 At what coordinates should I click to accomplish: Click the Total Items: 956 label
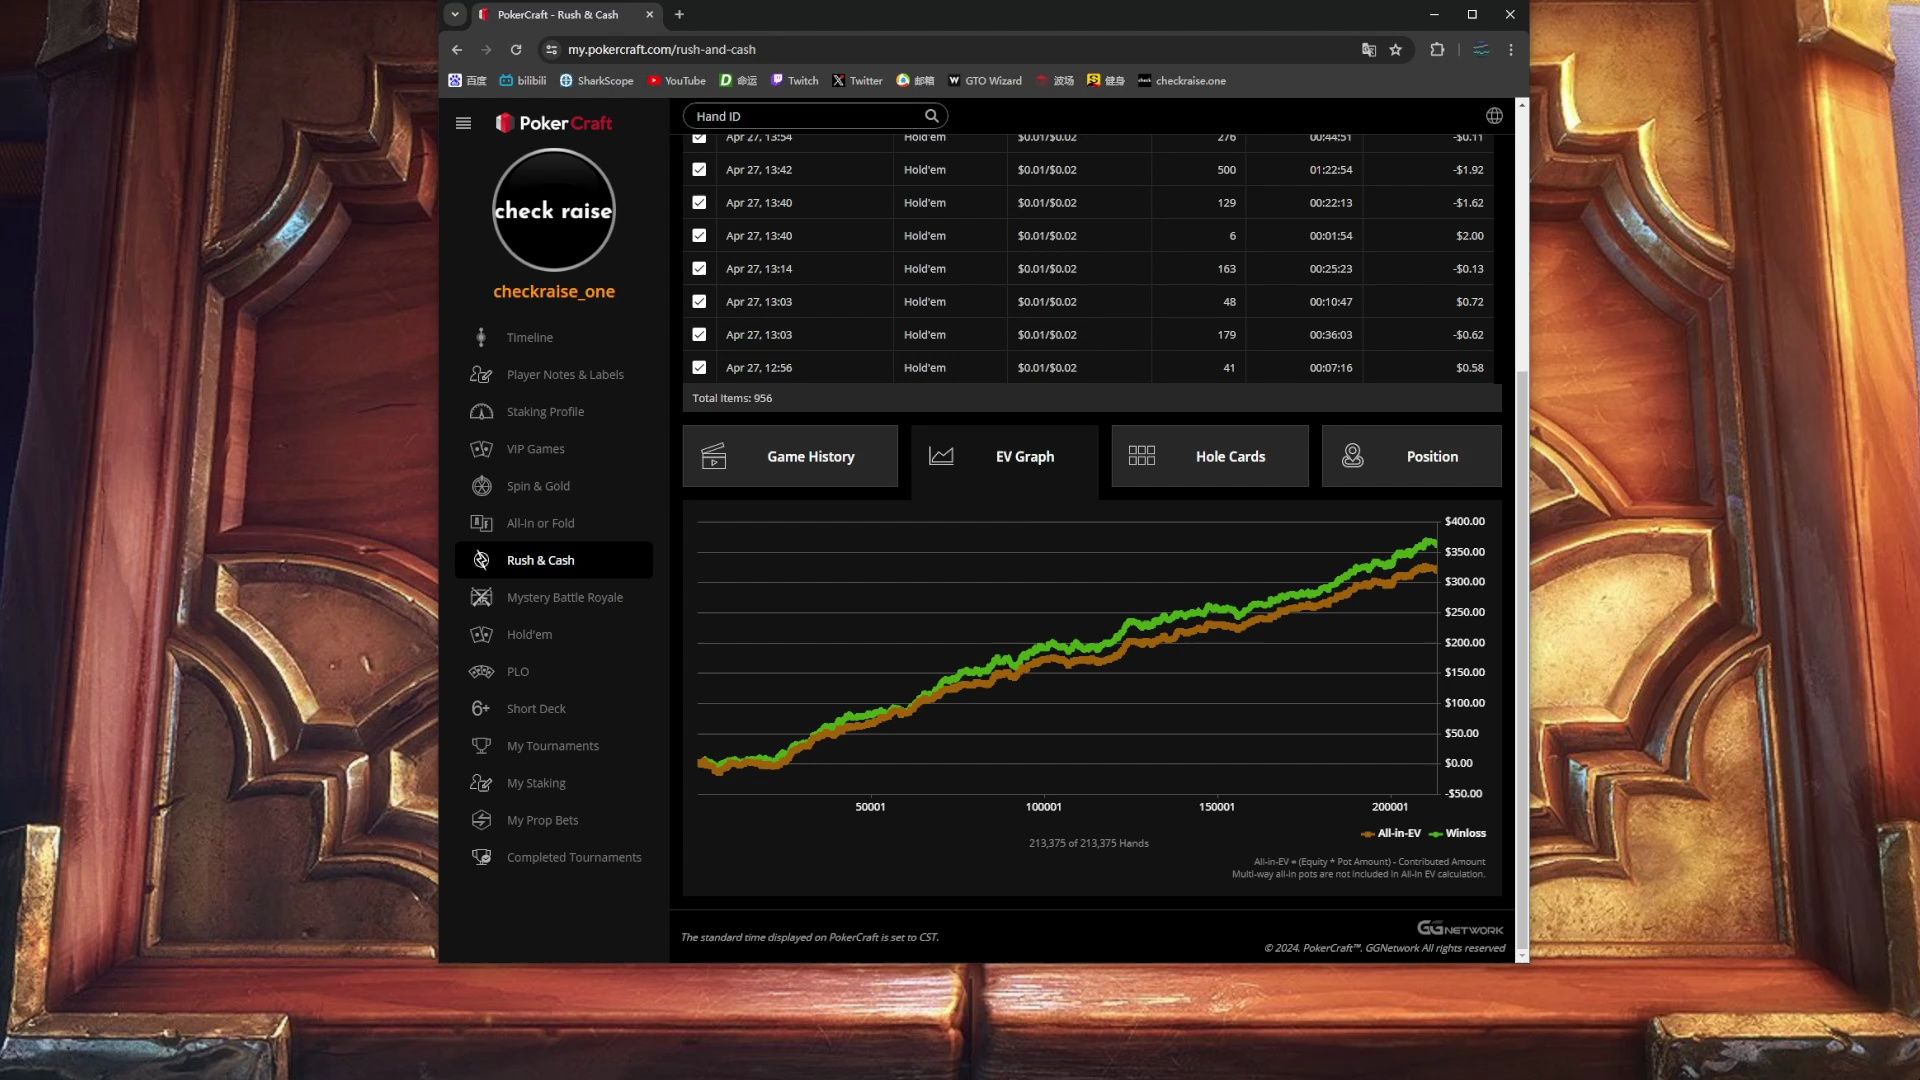732,398
